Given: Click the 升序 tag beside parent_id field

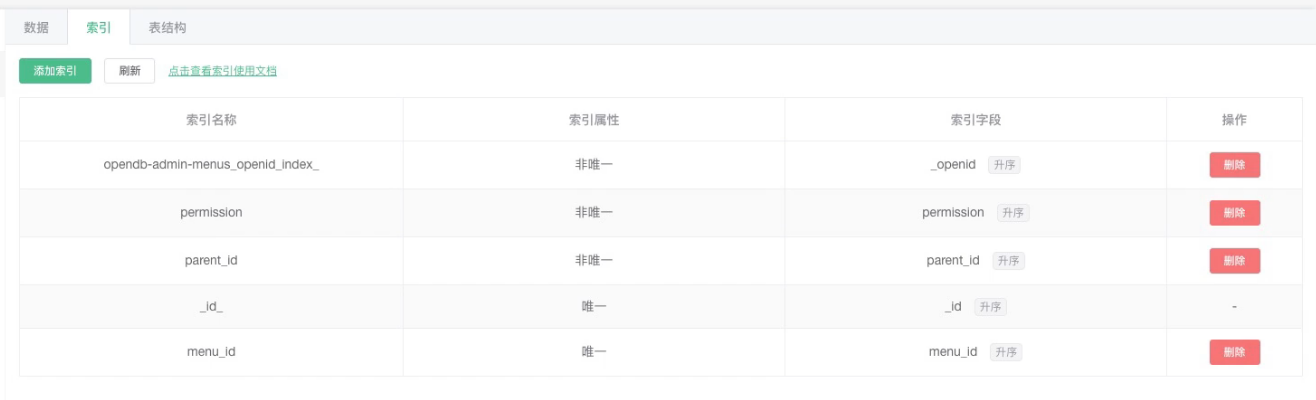Looking at the screenshot, I should pos(1008,261).
